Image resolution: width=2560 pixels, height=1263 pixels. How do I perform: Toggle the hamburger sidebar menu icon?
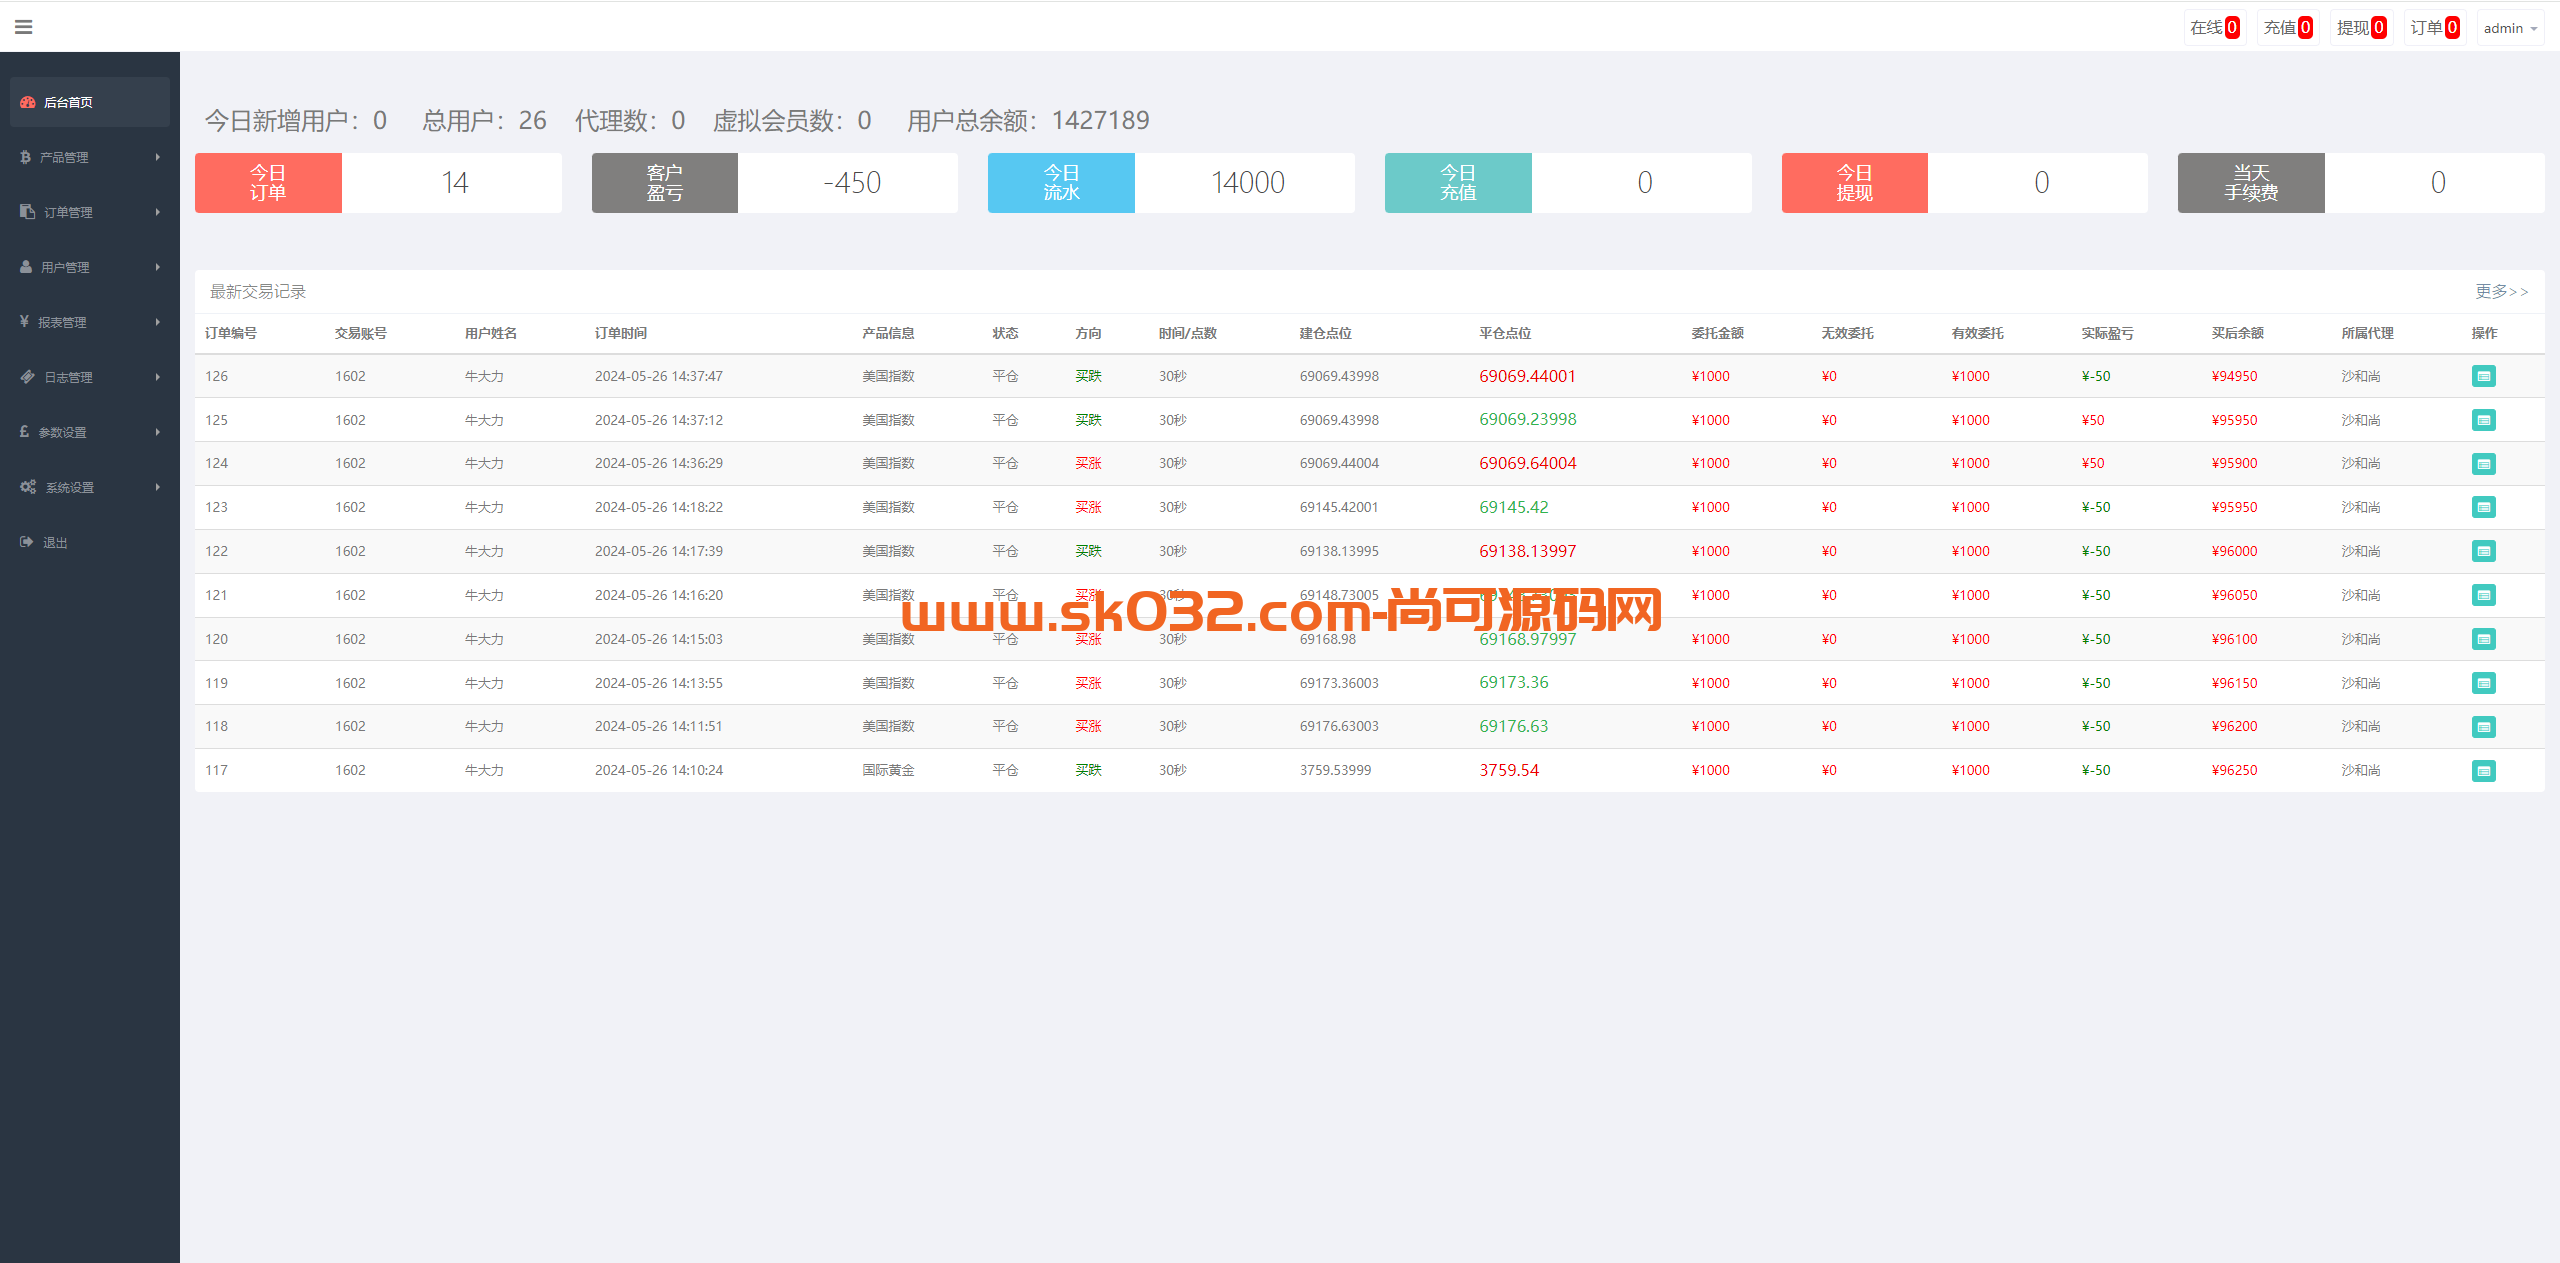24,27
